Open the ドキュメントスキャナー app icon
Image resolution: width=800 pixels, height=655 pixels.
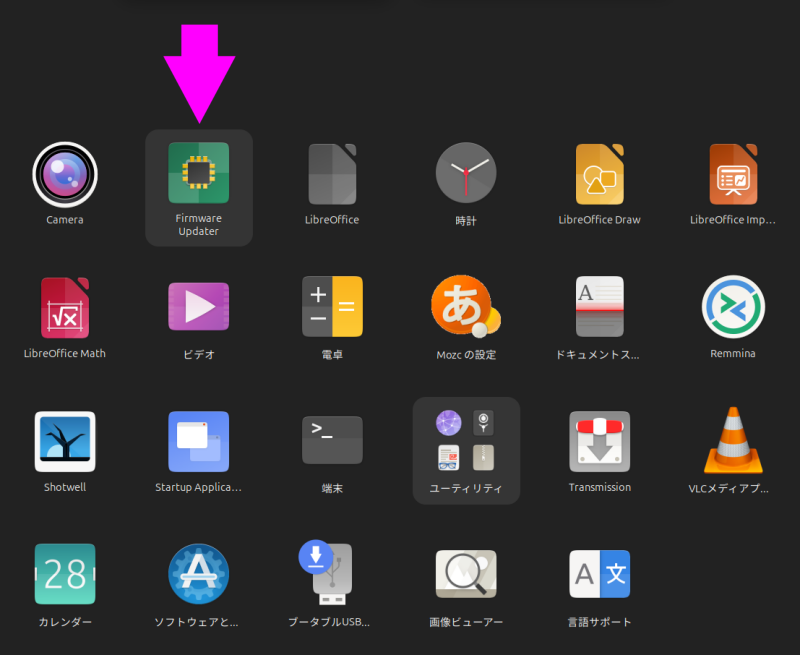click(x=599, y=307)
